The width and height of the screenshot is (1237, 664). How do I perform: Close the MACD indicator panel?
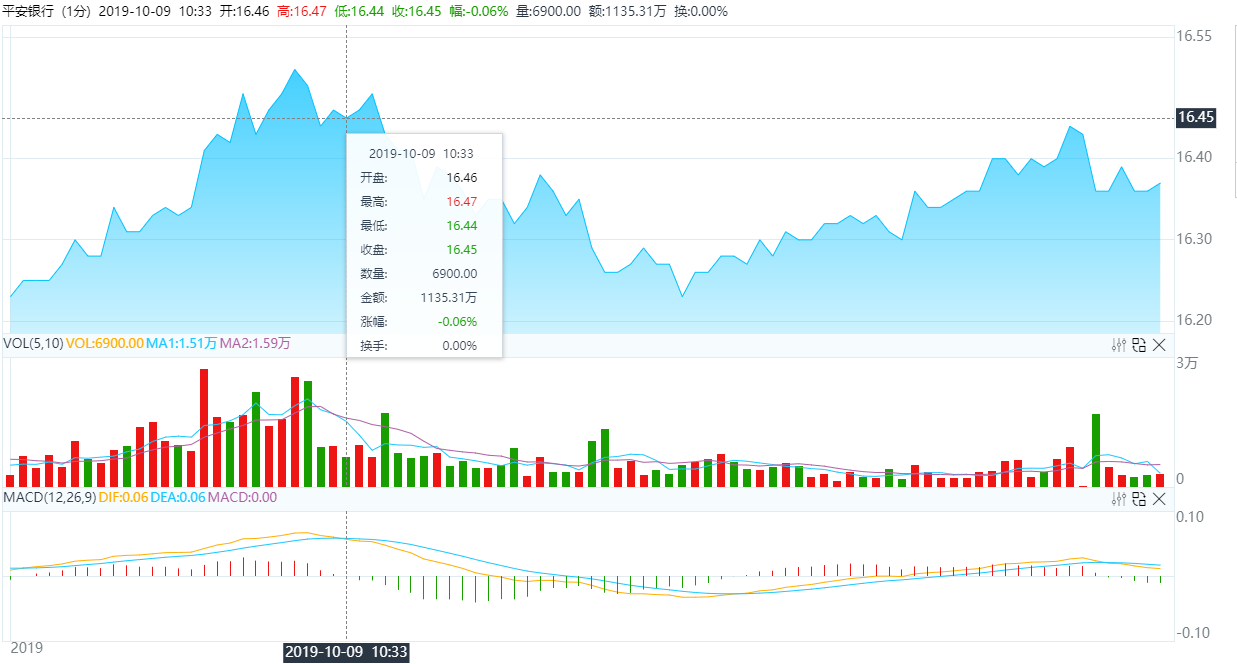[x=1159, y=498]
